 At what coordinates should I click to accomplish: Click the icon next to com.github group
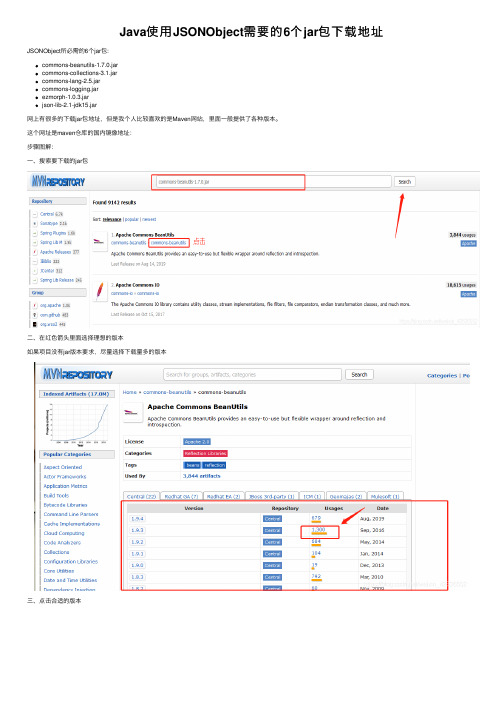(x=35, y=315)
